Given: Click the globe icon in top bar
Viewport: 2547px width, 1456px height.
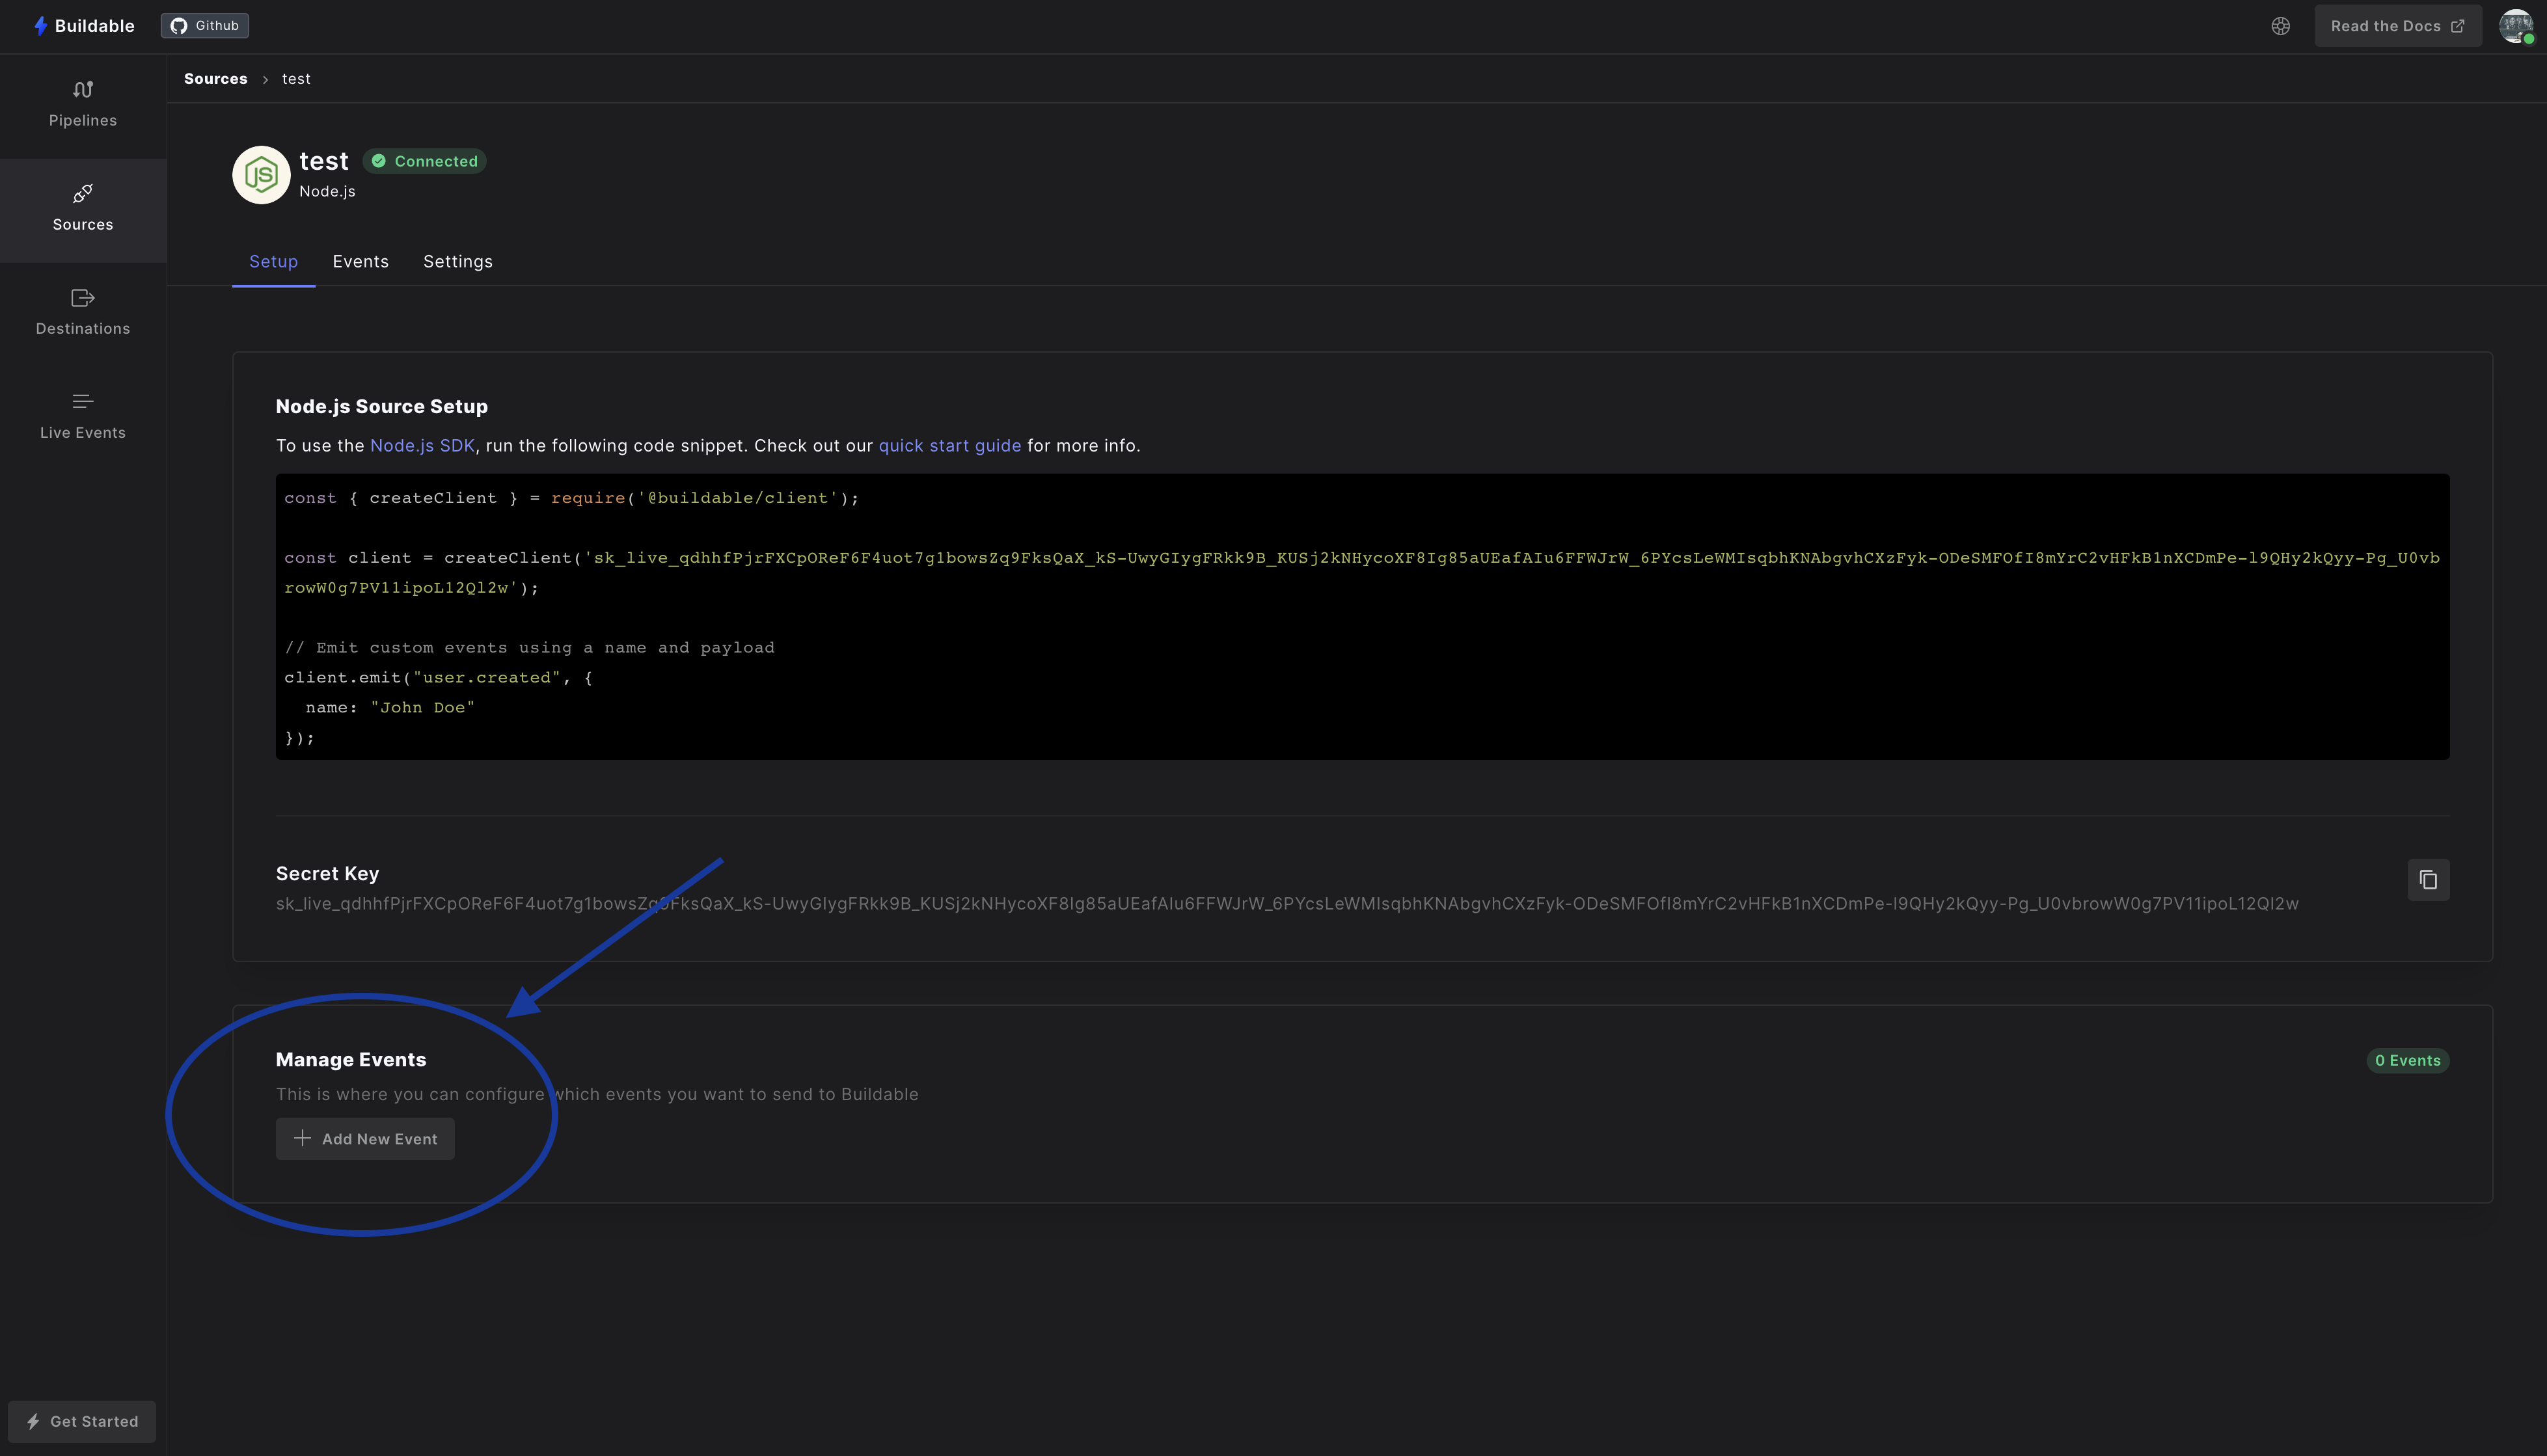Looking at the screenshot, I should (x=2280, y=26).
